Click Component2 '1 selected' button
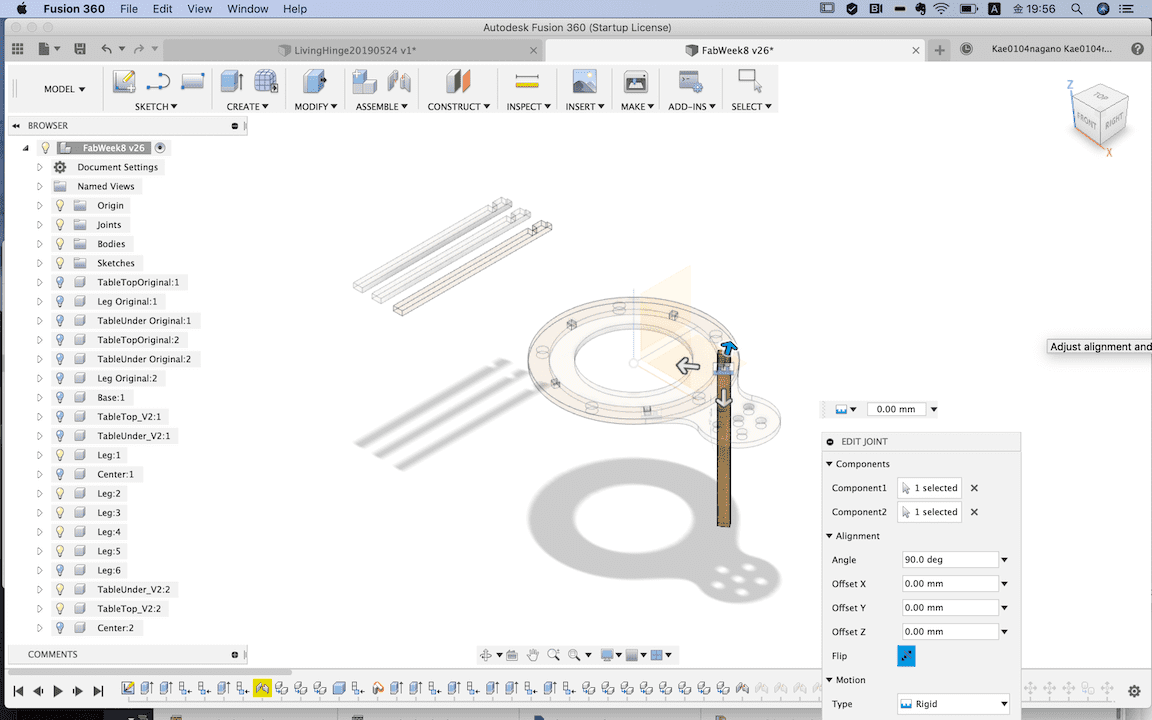Image resolution: width=1152 pixels, height=720 pixels. click(929, 512)
